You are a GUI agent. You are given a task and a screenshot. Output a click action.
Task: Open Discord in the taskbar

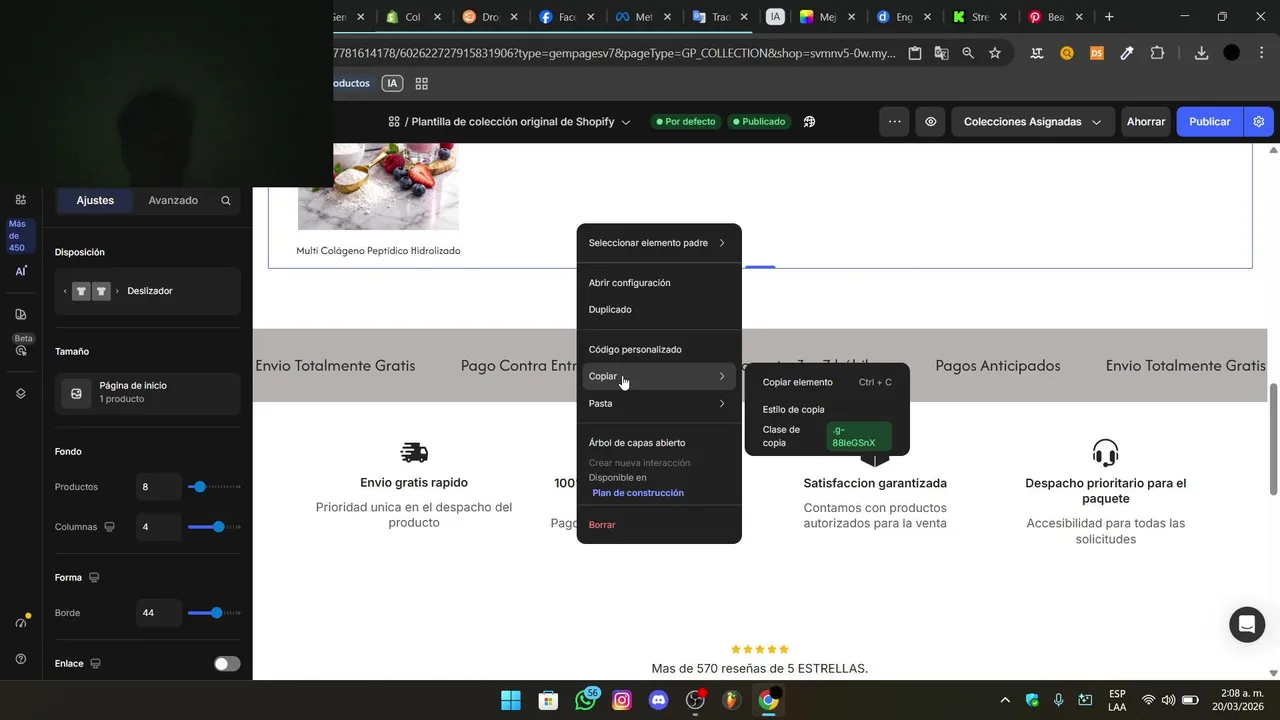[658, 700]
